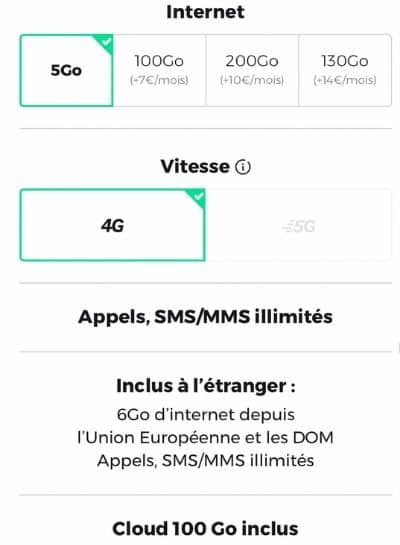400x545 pixels.
Task: Click the Cloud 100 Go inclus heading
Action: point(205,529)
